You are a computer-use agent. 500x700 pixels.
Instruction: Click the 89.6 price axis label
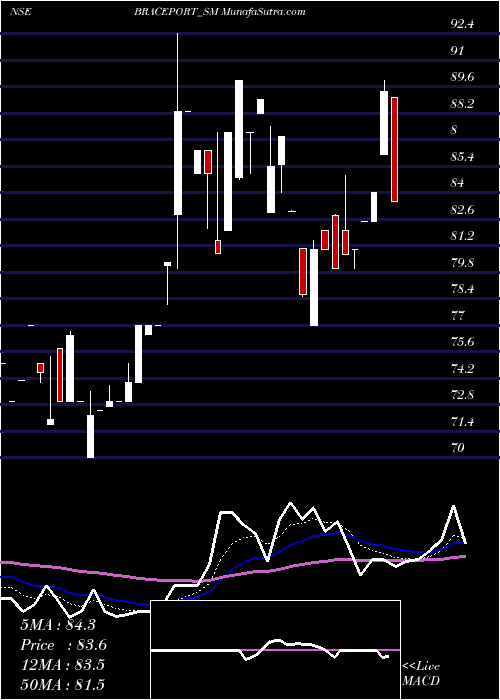tap(462, 77)
